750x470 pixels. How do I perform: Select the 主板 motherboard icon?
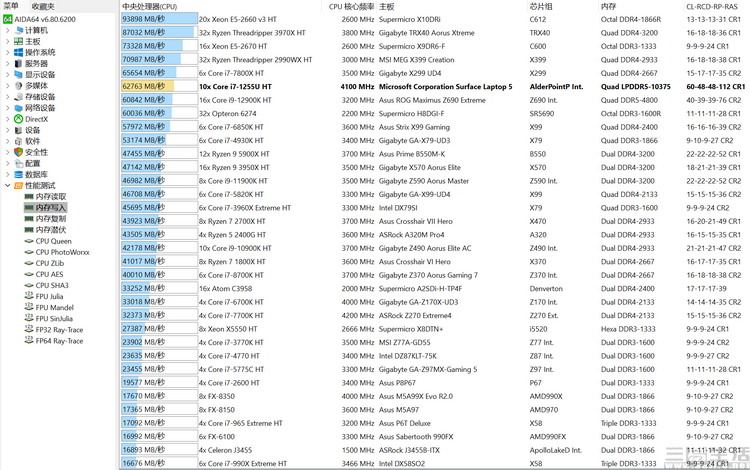click(x=19, y=41)
